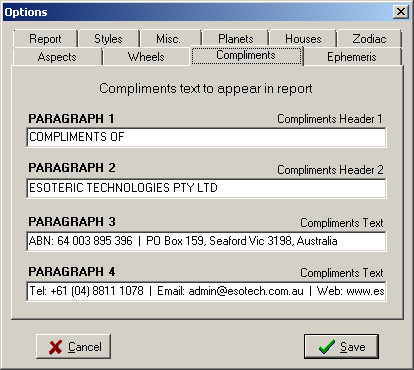Click the Compliments tab
The image size is (414, 370).
tap(246, 55)
